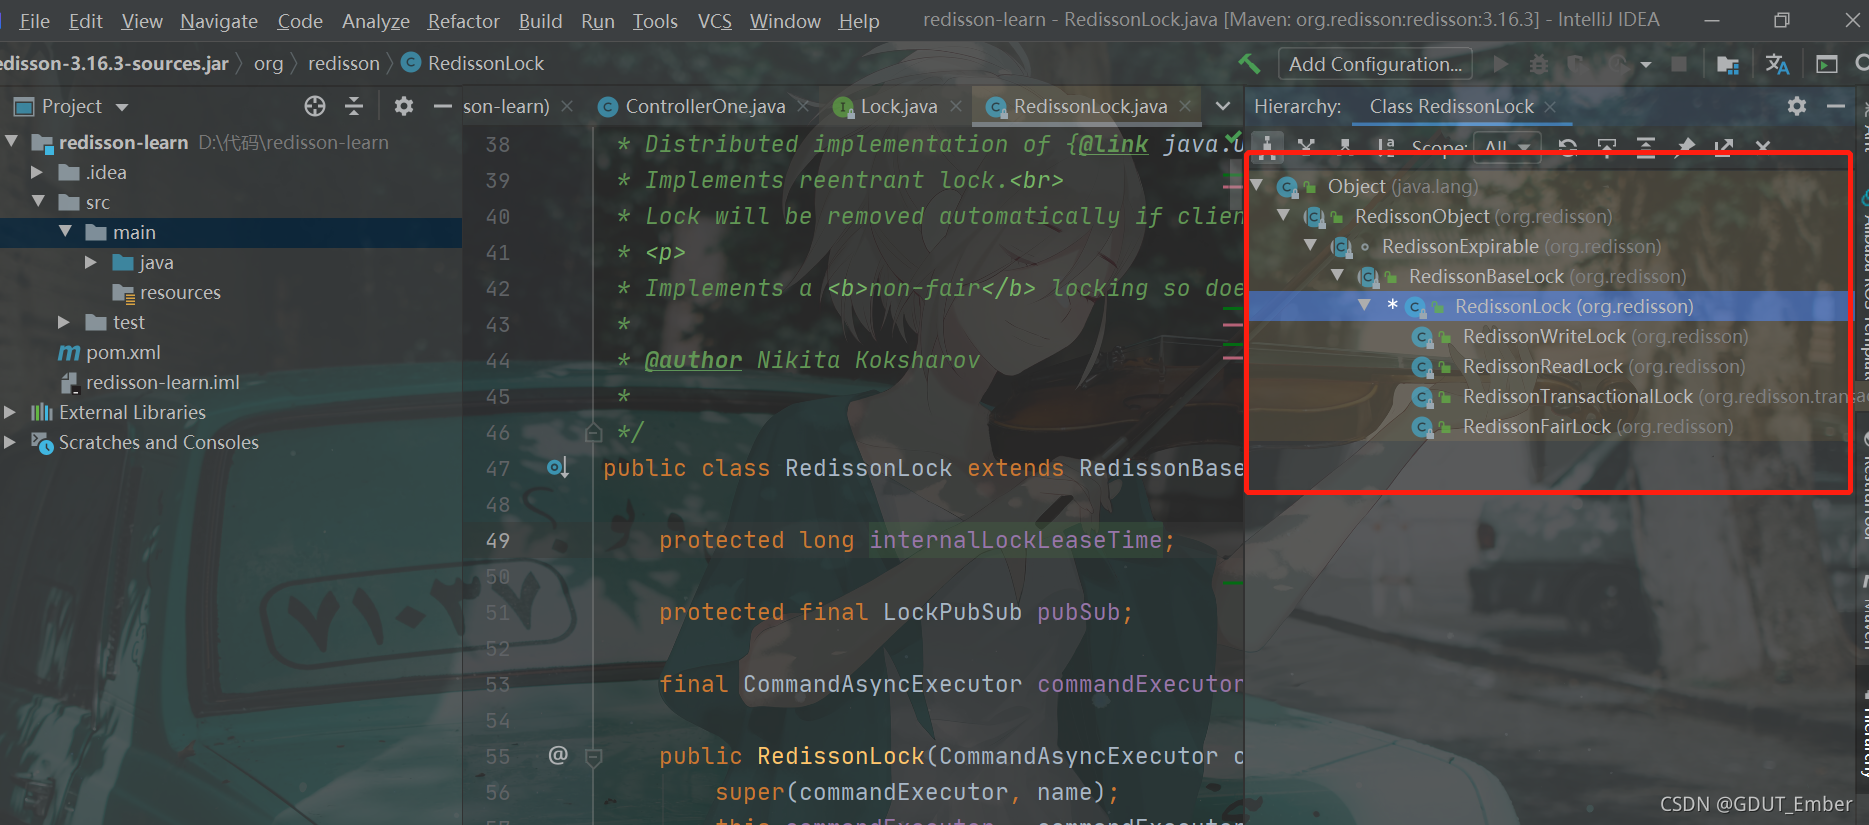This screenshot has width=1869, height=825.
Task: Collapse the Object hierarchy node
Action: coord(1257,185)
